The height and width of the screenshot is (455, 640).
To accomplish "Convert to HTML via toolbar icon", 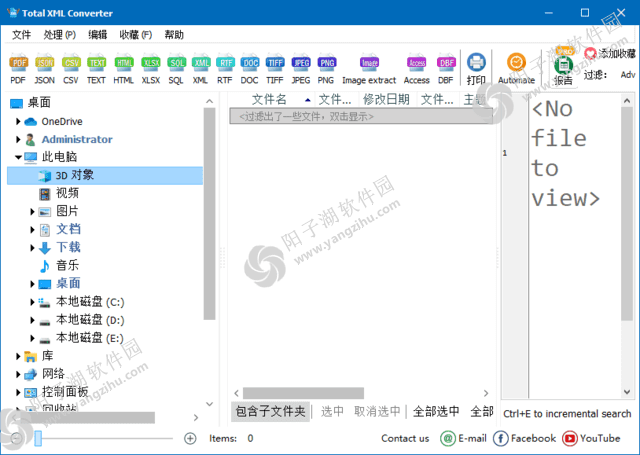I will coord(124,69).
